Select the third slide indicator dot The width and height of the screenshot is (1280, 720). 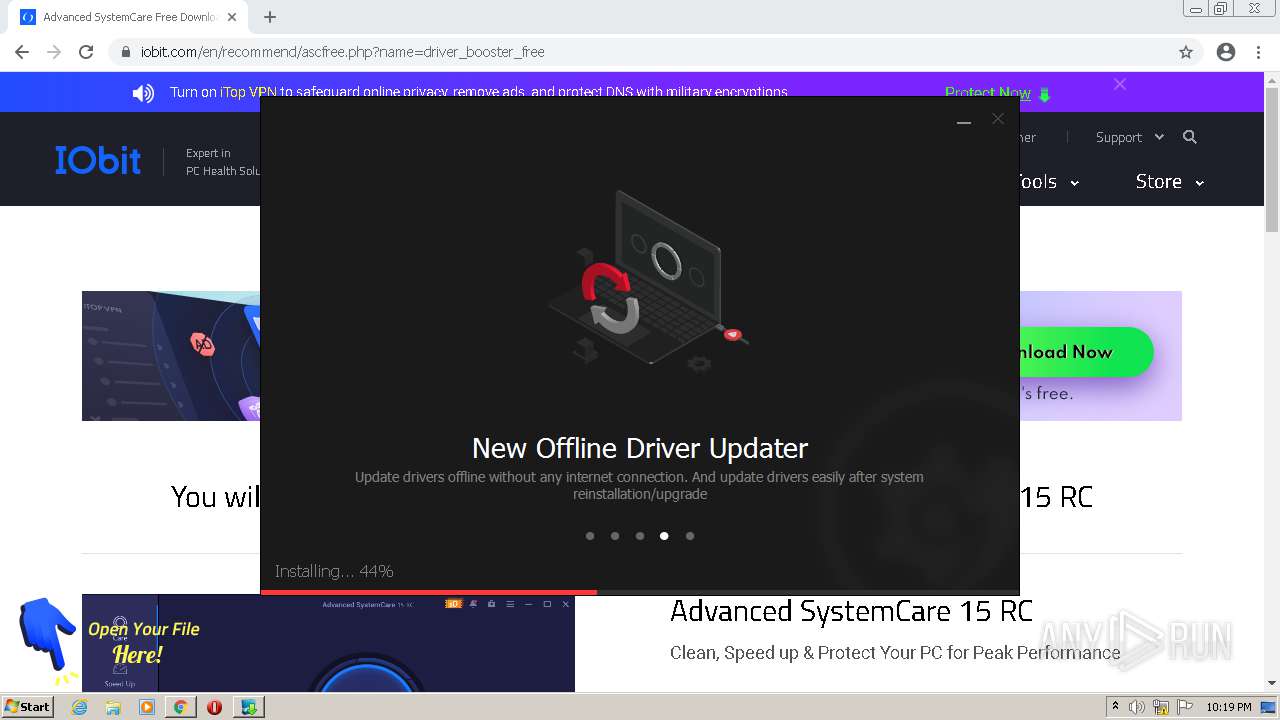pos(640,536)
